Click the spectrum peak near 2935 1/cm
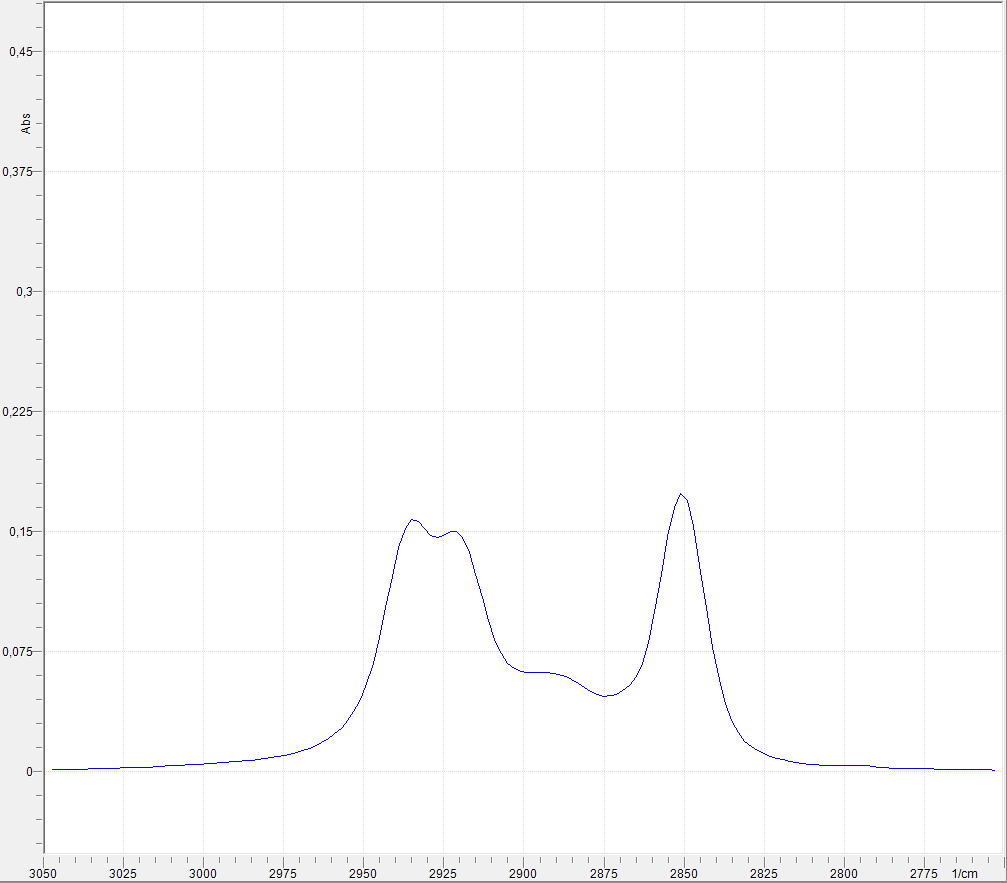This screenshot has width=1007, height=883. pos(412,519)
